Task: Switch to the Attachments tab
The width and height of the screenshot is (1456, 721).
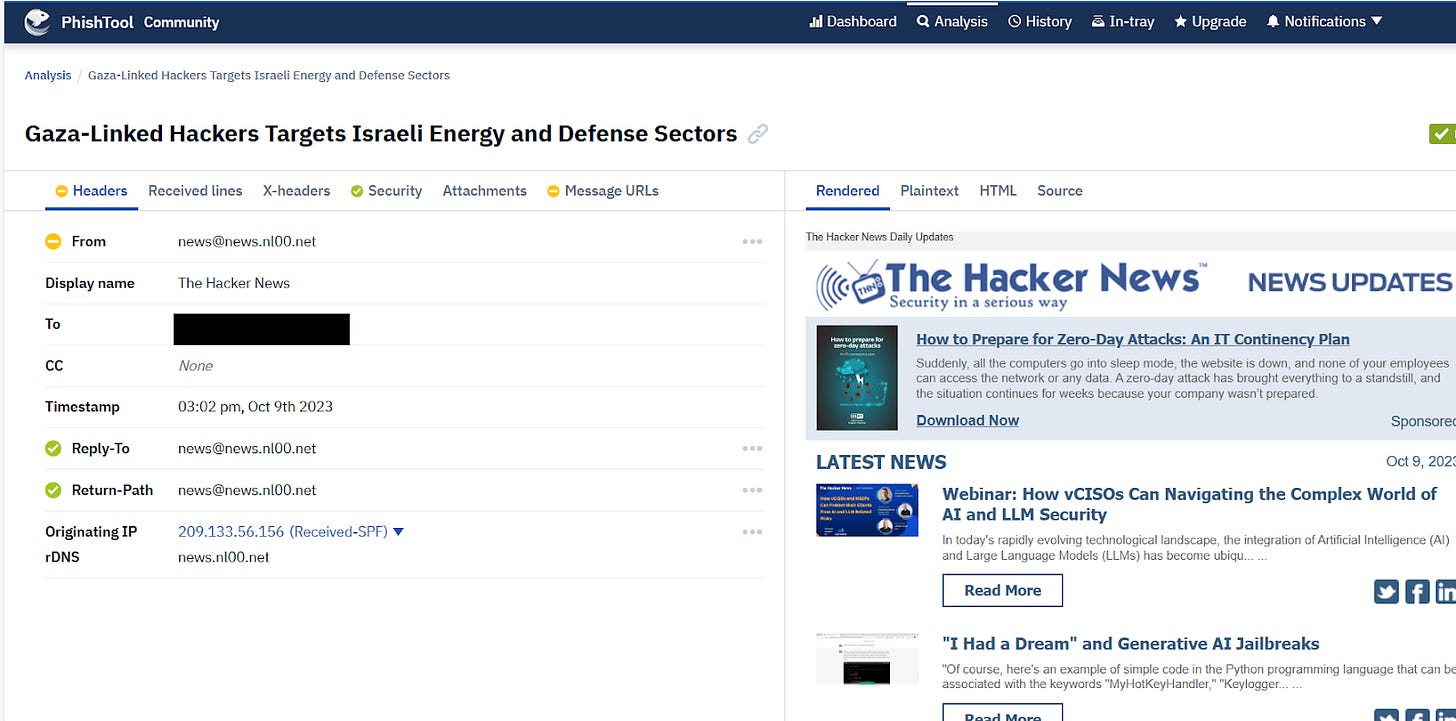Action: 485,191
